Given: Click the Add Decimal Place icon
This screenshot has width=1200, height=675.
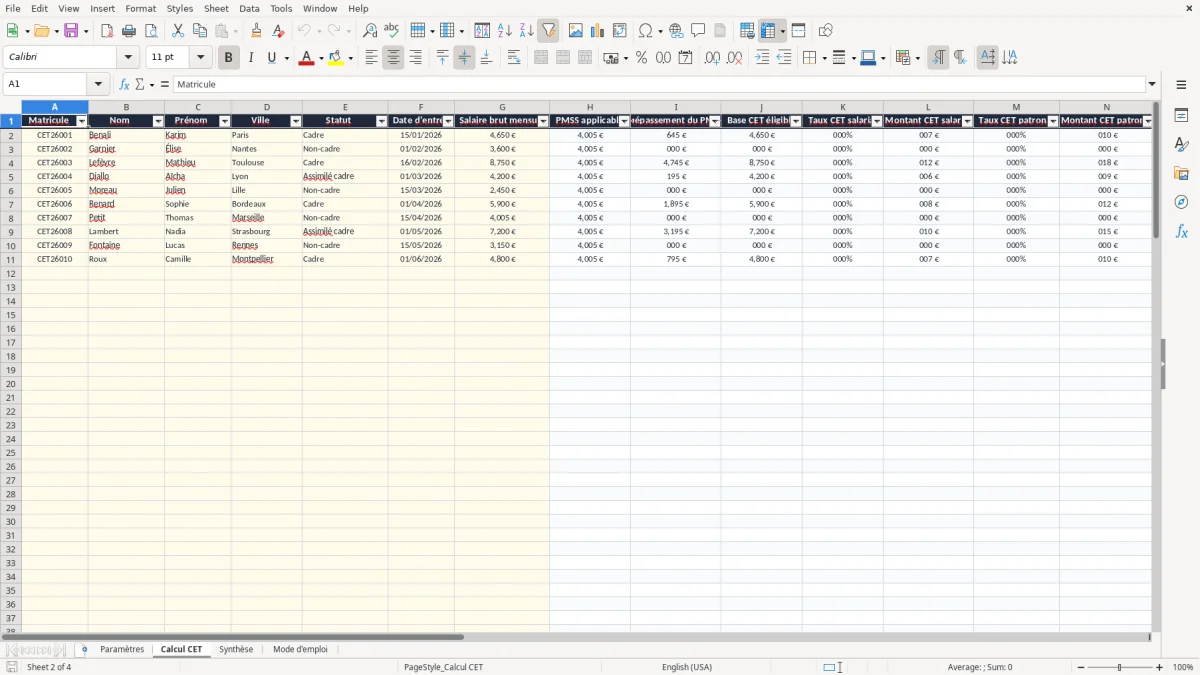Looking at the screenshot, I should tap(711, 58).
